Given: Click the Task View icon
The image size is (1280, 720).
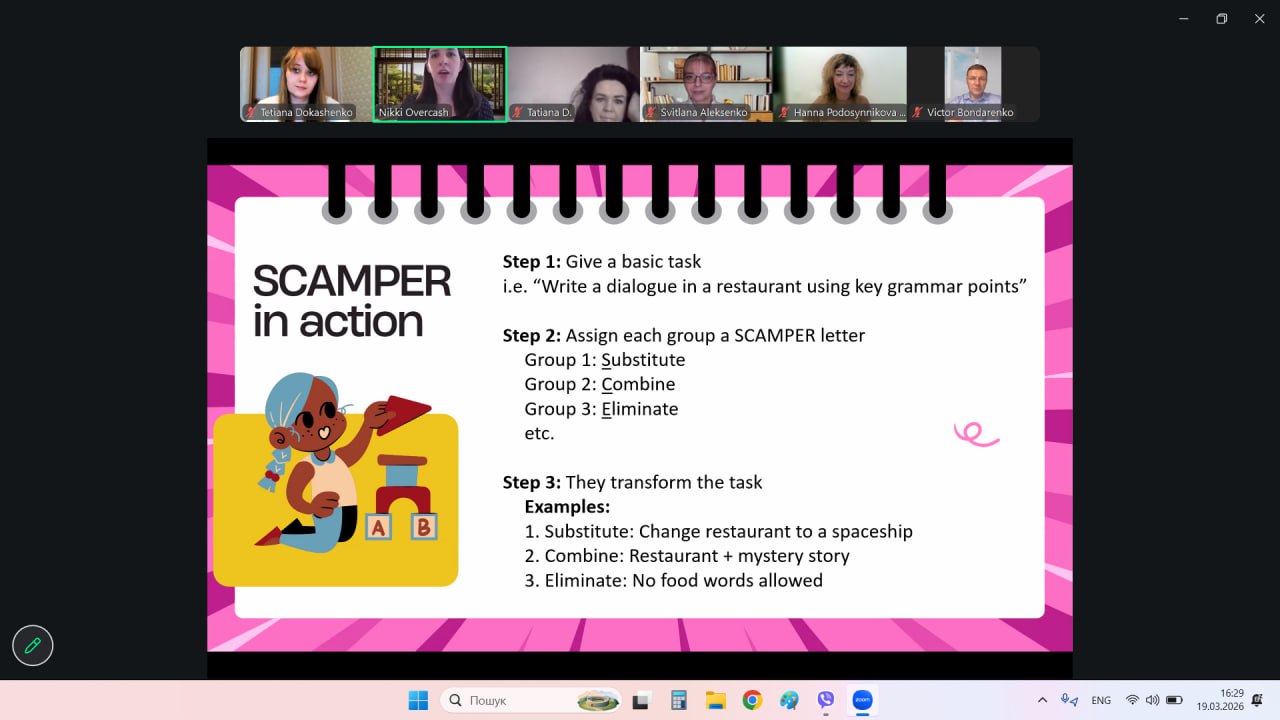Looking at the screenshot, I should [641, 700].
